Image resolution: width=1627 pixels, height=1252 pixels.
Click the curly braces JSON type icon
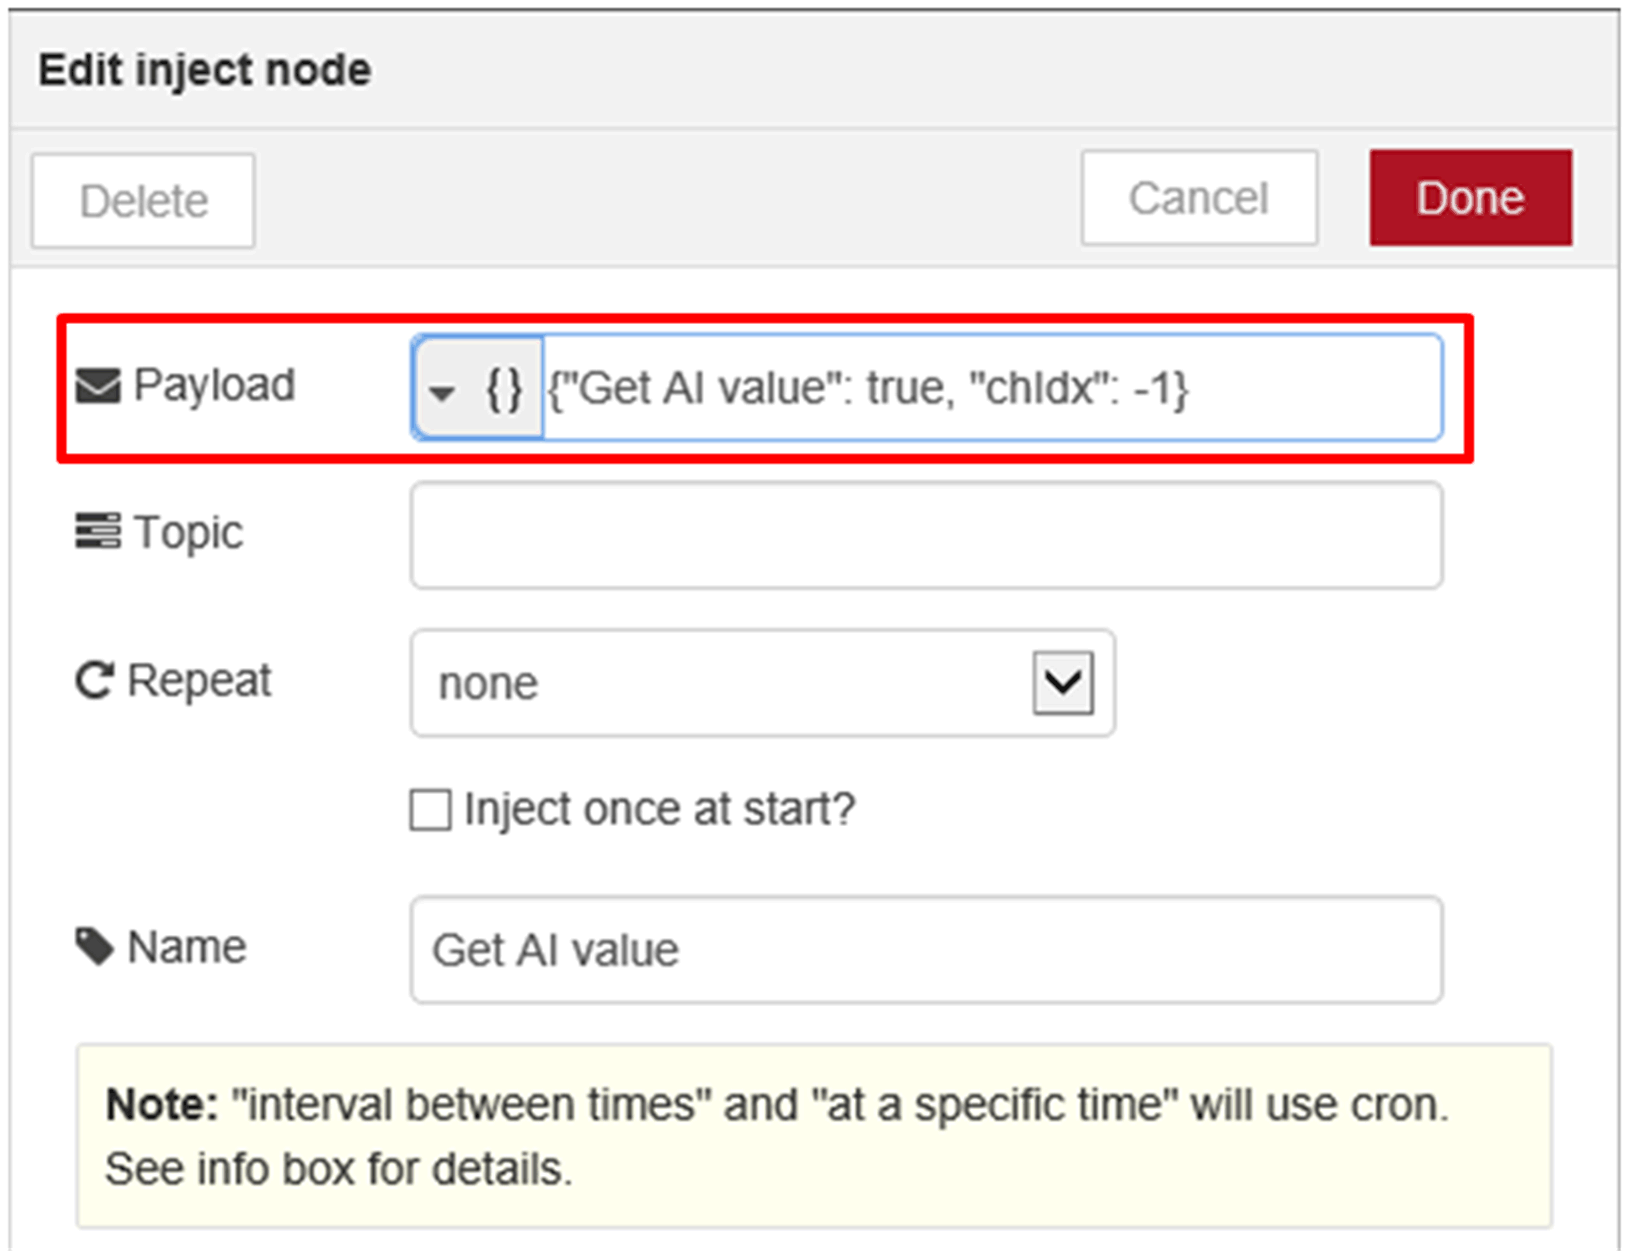[x=504, y=389]
